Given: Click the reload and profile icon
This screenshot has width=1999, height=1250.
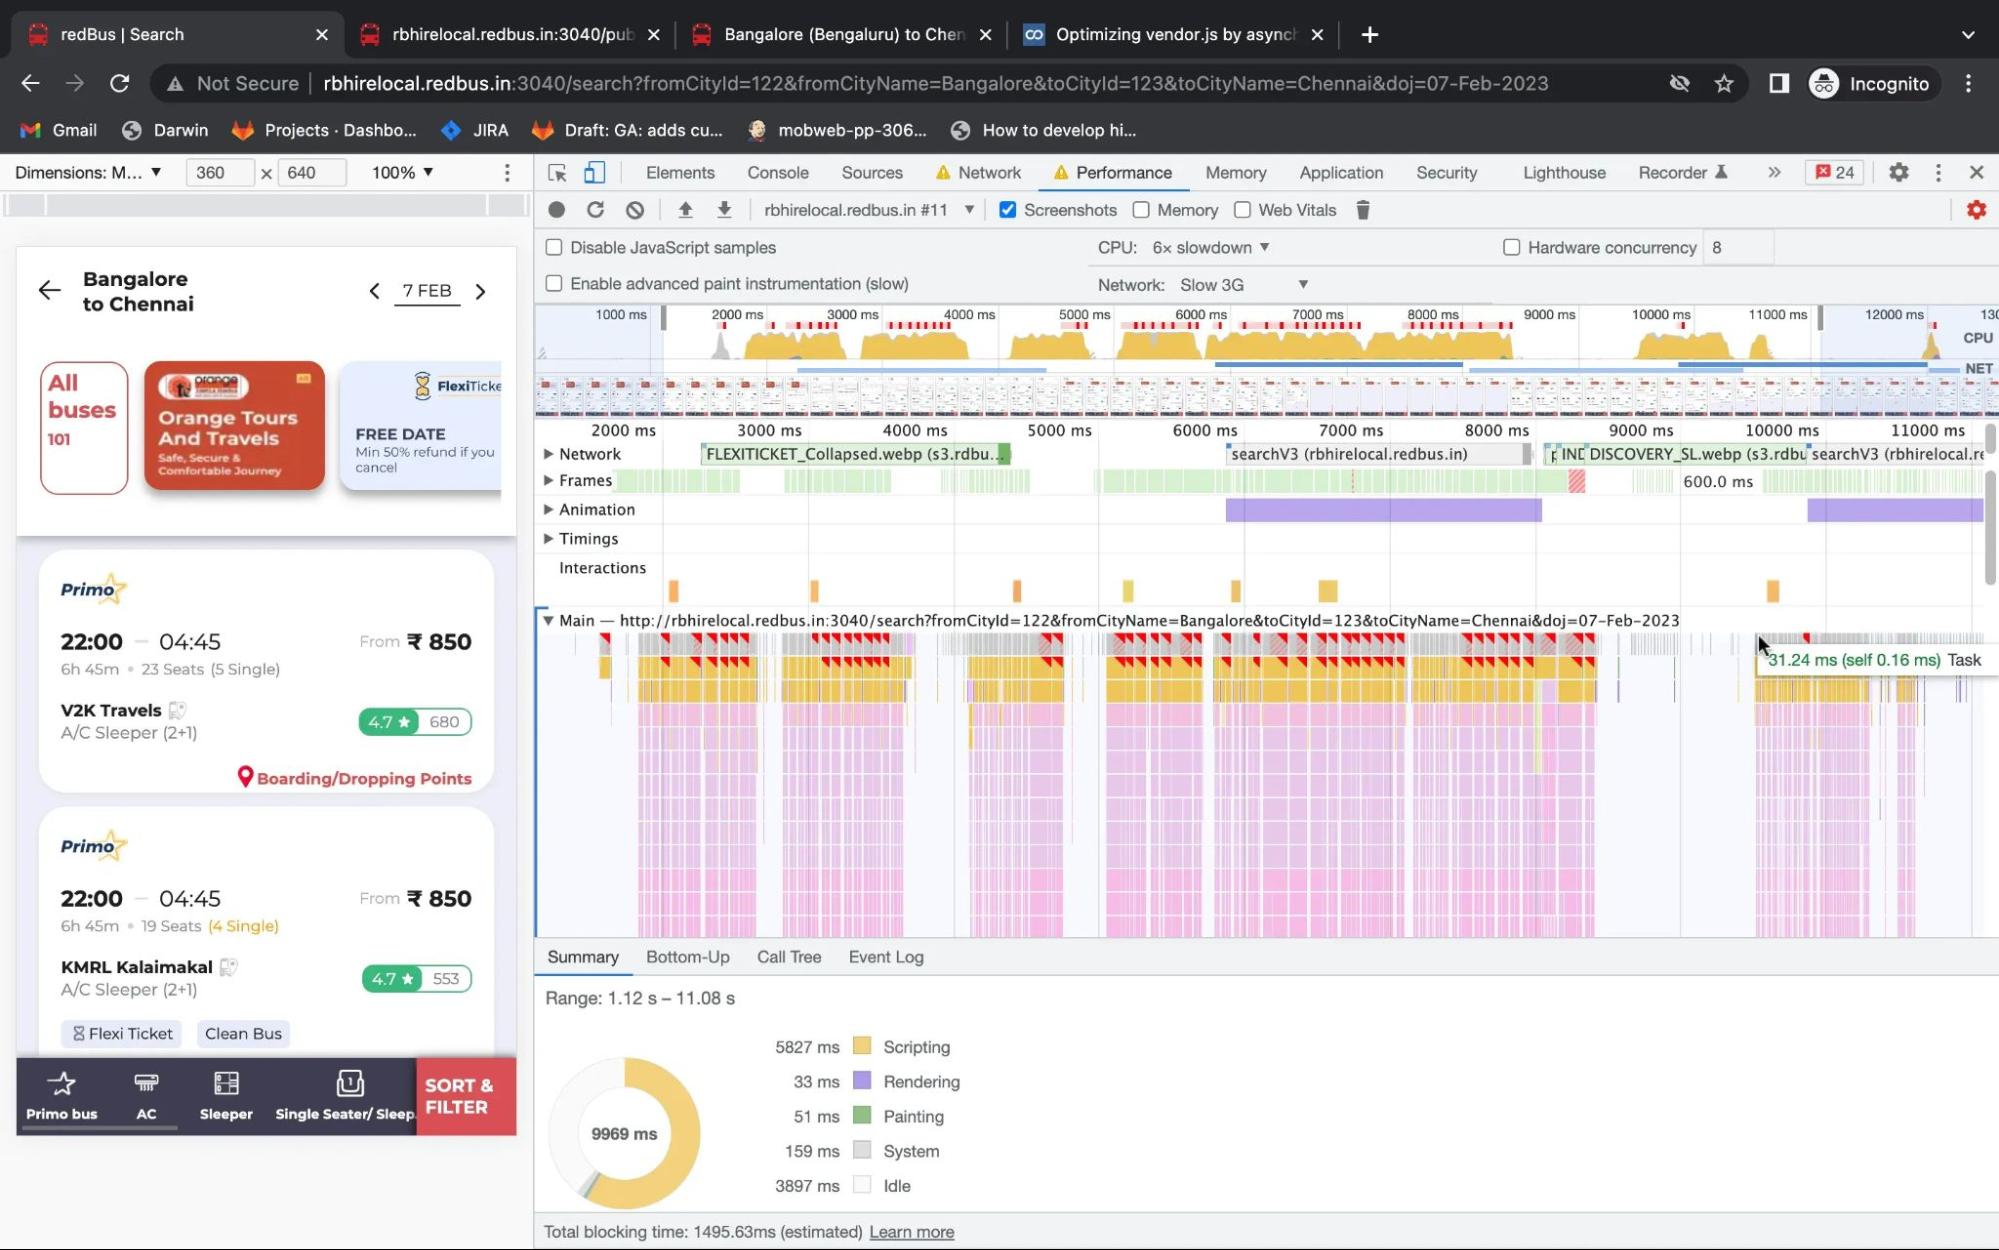Looking at the screenshot, I should click(x=595, y=209).
